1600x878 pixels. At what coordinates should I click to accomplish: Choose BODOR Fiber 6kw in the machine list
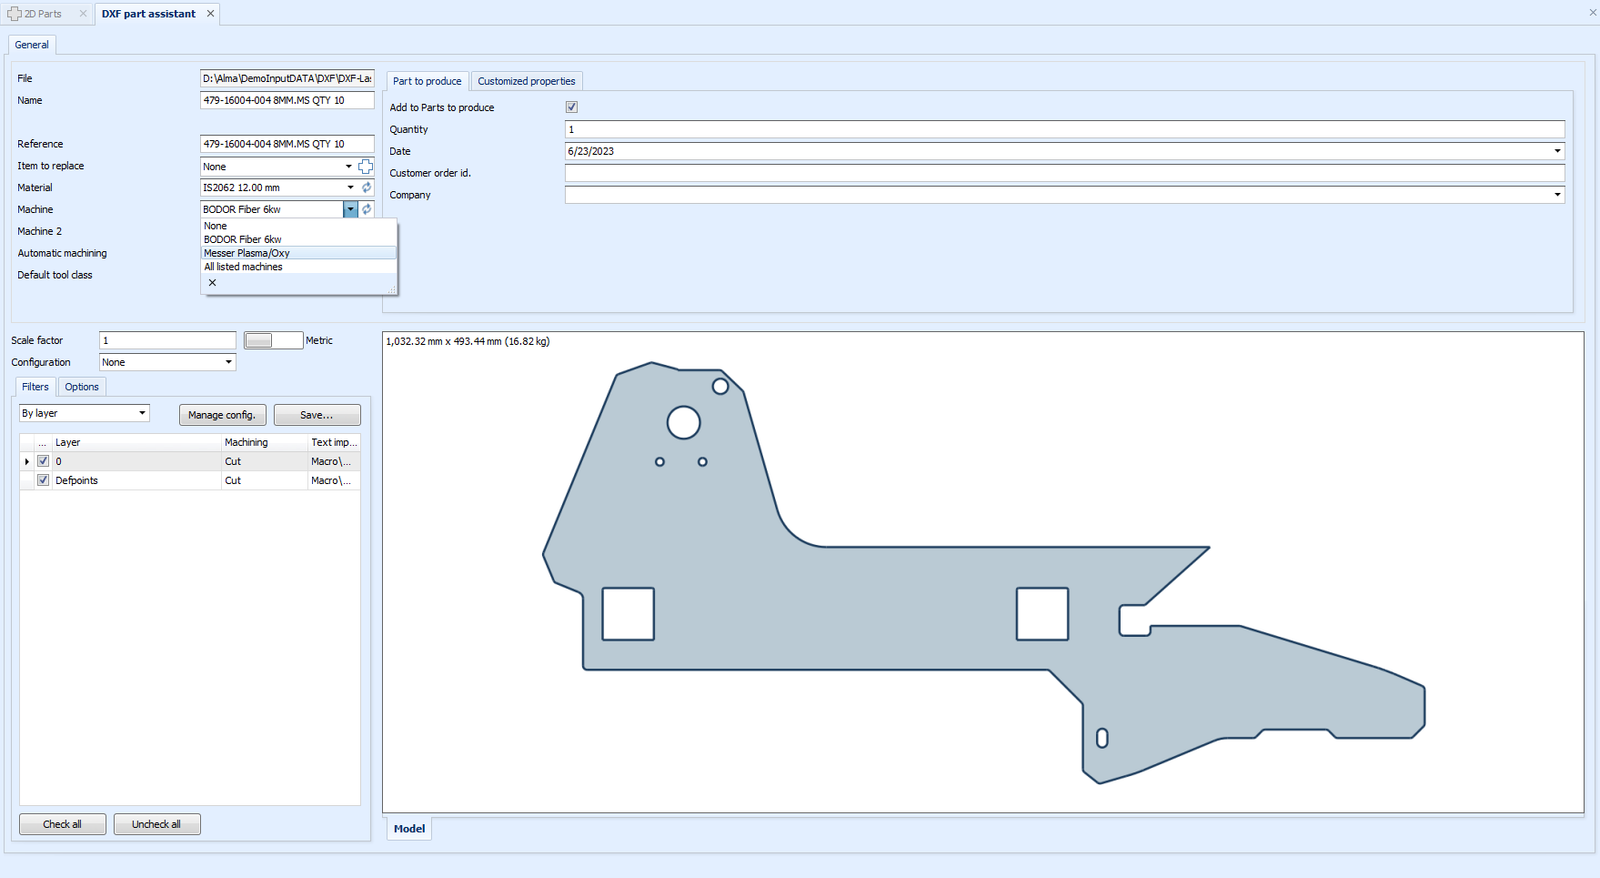point(299,239)
